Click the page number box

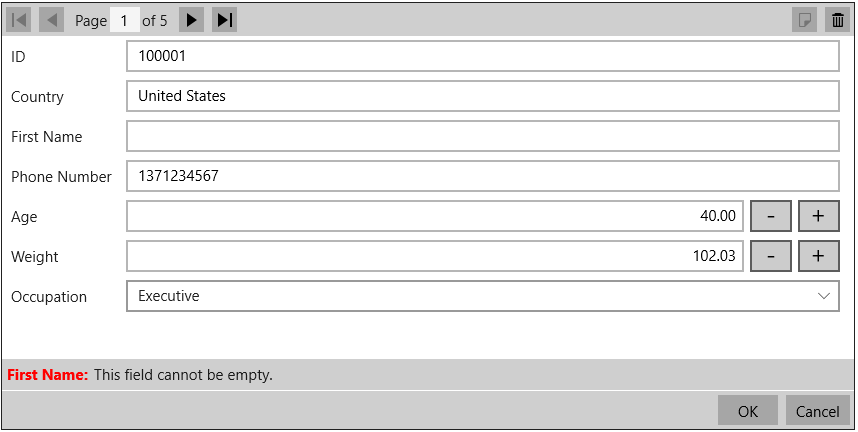124,20
